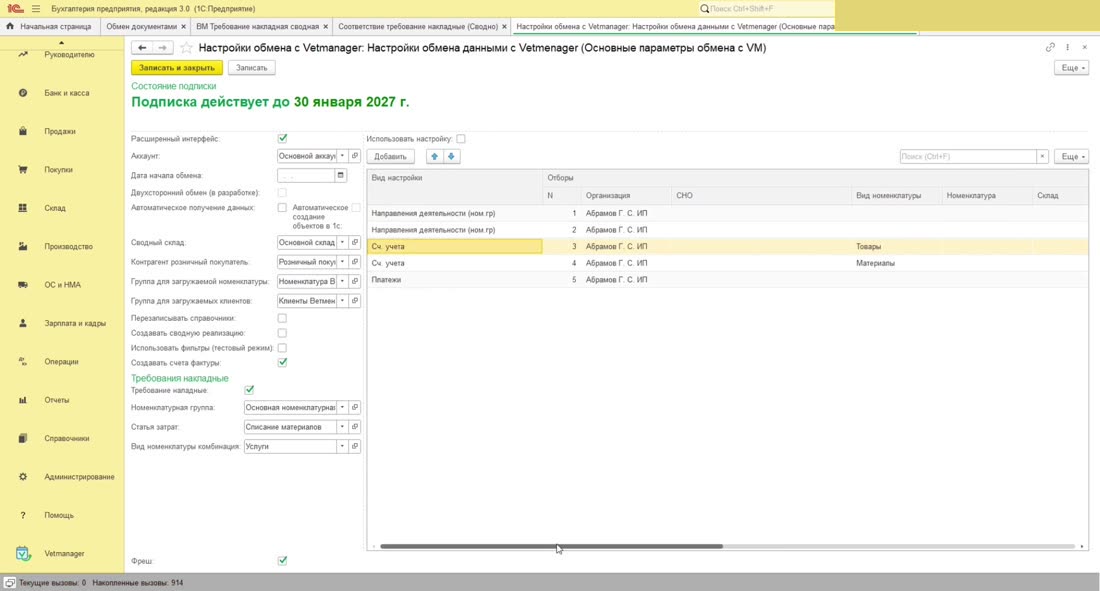Move selected row up with blue arrow
1100x591 pixels.
(434, 157)
